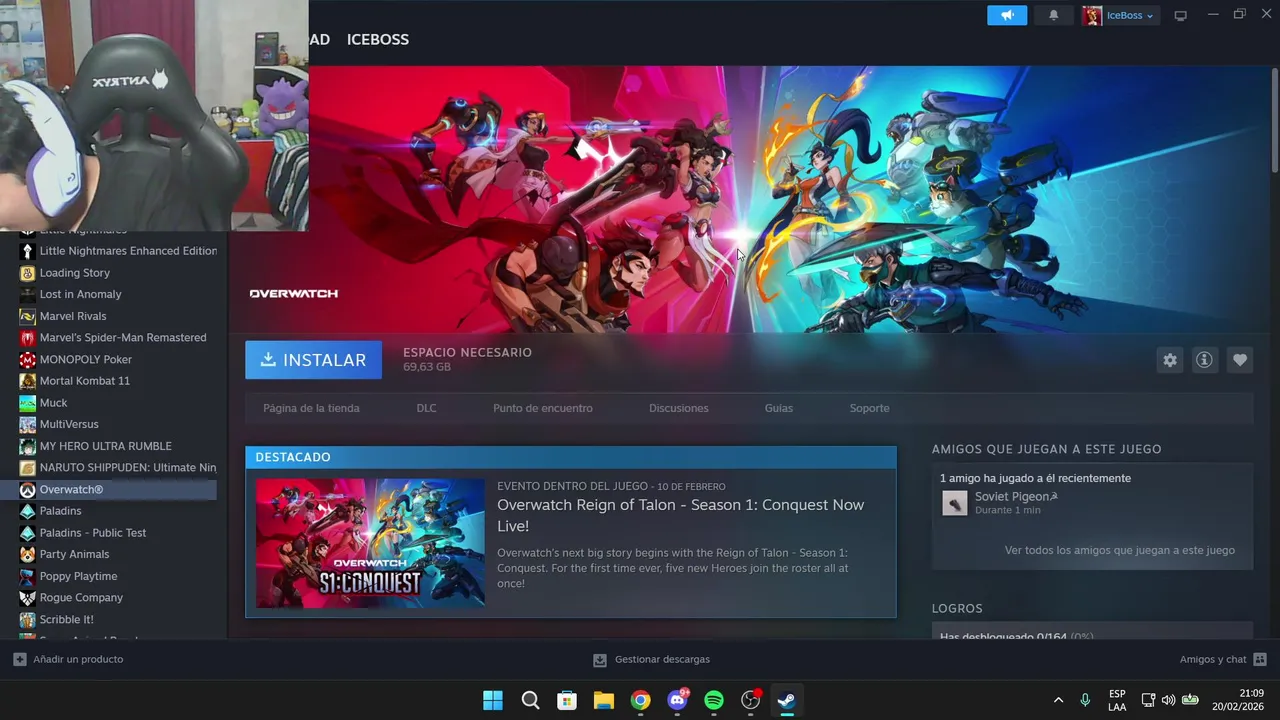Open the Reign of Talon event title

pos(681,515)
